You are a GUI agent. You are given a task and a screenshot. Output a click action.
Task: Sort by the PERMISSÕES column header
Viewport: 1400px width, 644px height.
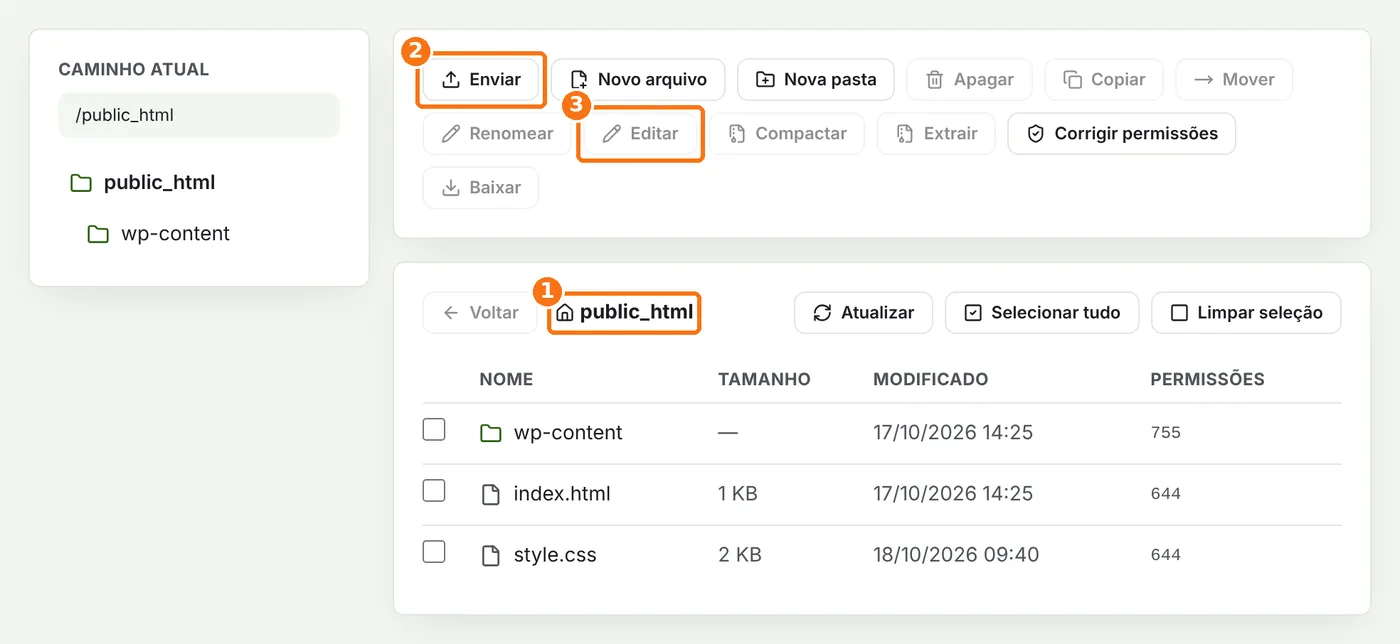pyautogui.click(x=1207, y=379)
